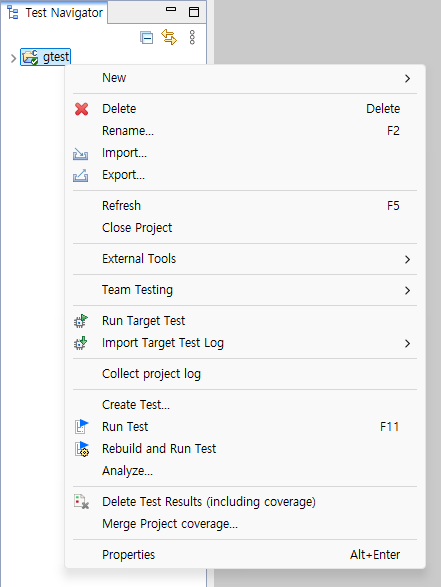This screenshot has width=441, height=587.
Task: Click the Rebuild and Run Test icon
Action: [x=82, y=449]
